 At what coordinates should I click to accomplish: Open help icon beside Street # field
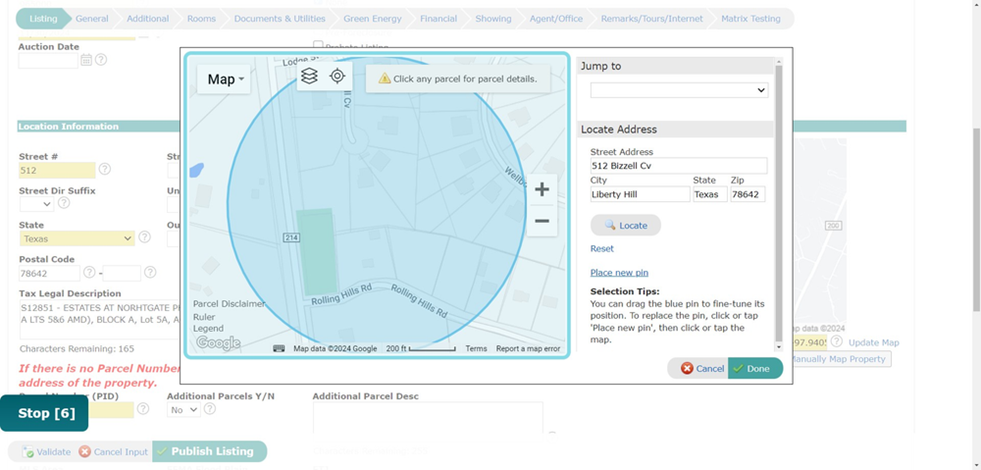pos(104,169)
